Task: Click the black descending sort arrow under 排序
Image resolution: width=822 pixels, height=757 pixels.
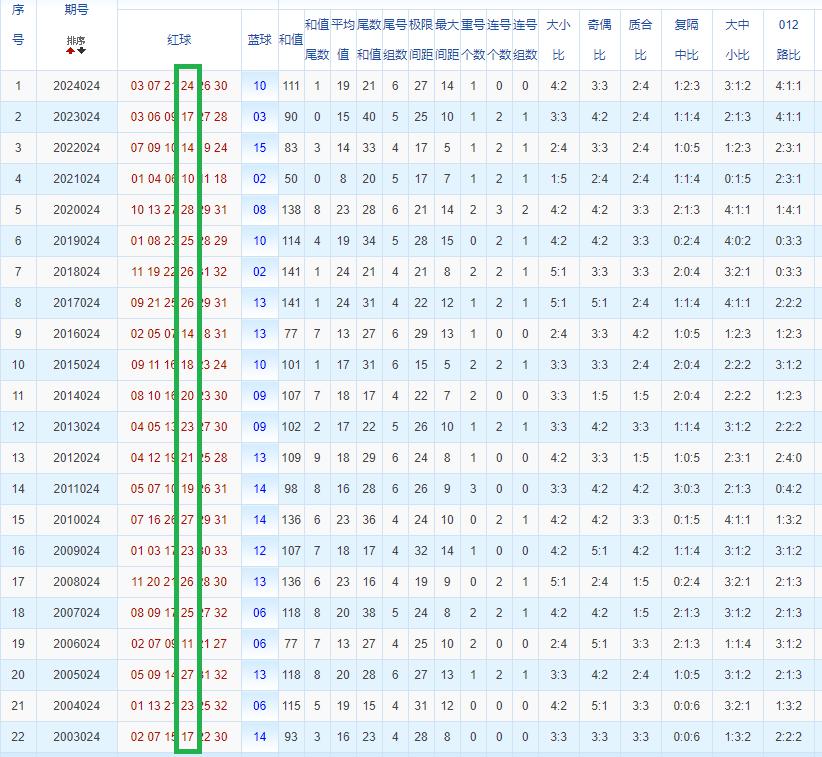Action: [81, 50]
